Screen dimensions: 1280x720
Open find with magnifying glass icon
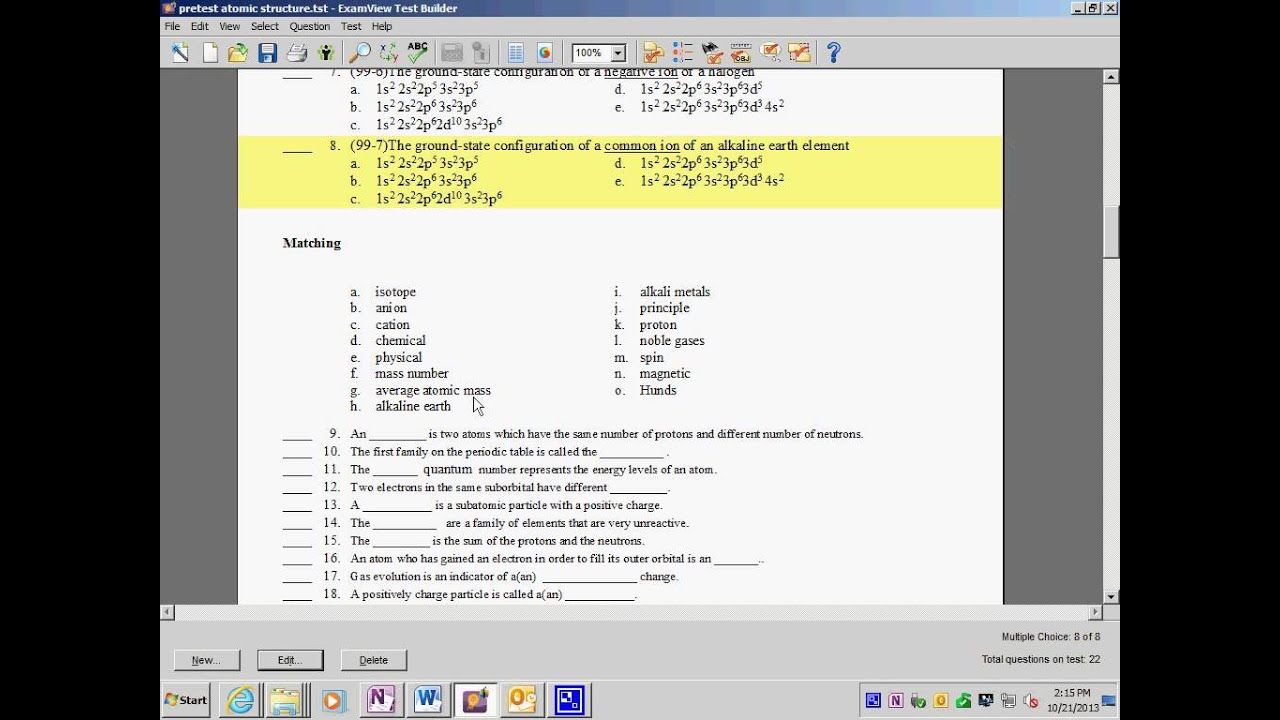359,53
